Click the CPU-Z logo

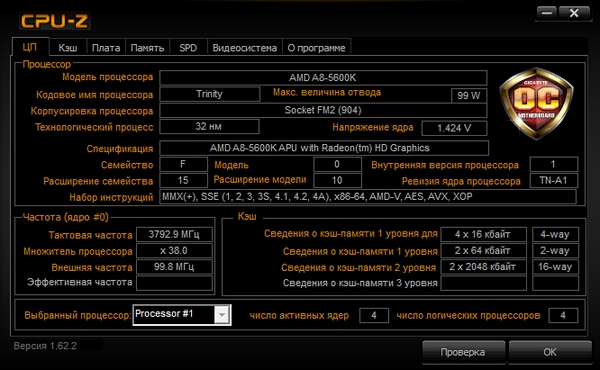point(55,21)
